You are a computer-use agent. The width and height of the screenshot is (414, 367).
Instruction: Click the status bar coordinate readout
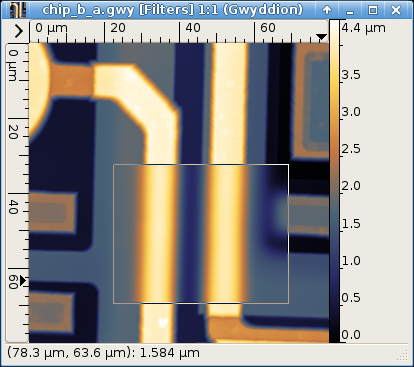(x=103, y=353)
